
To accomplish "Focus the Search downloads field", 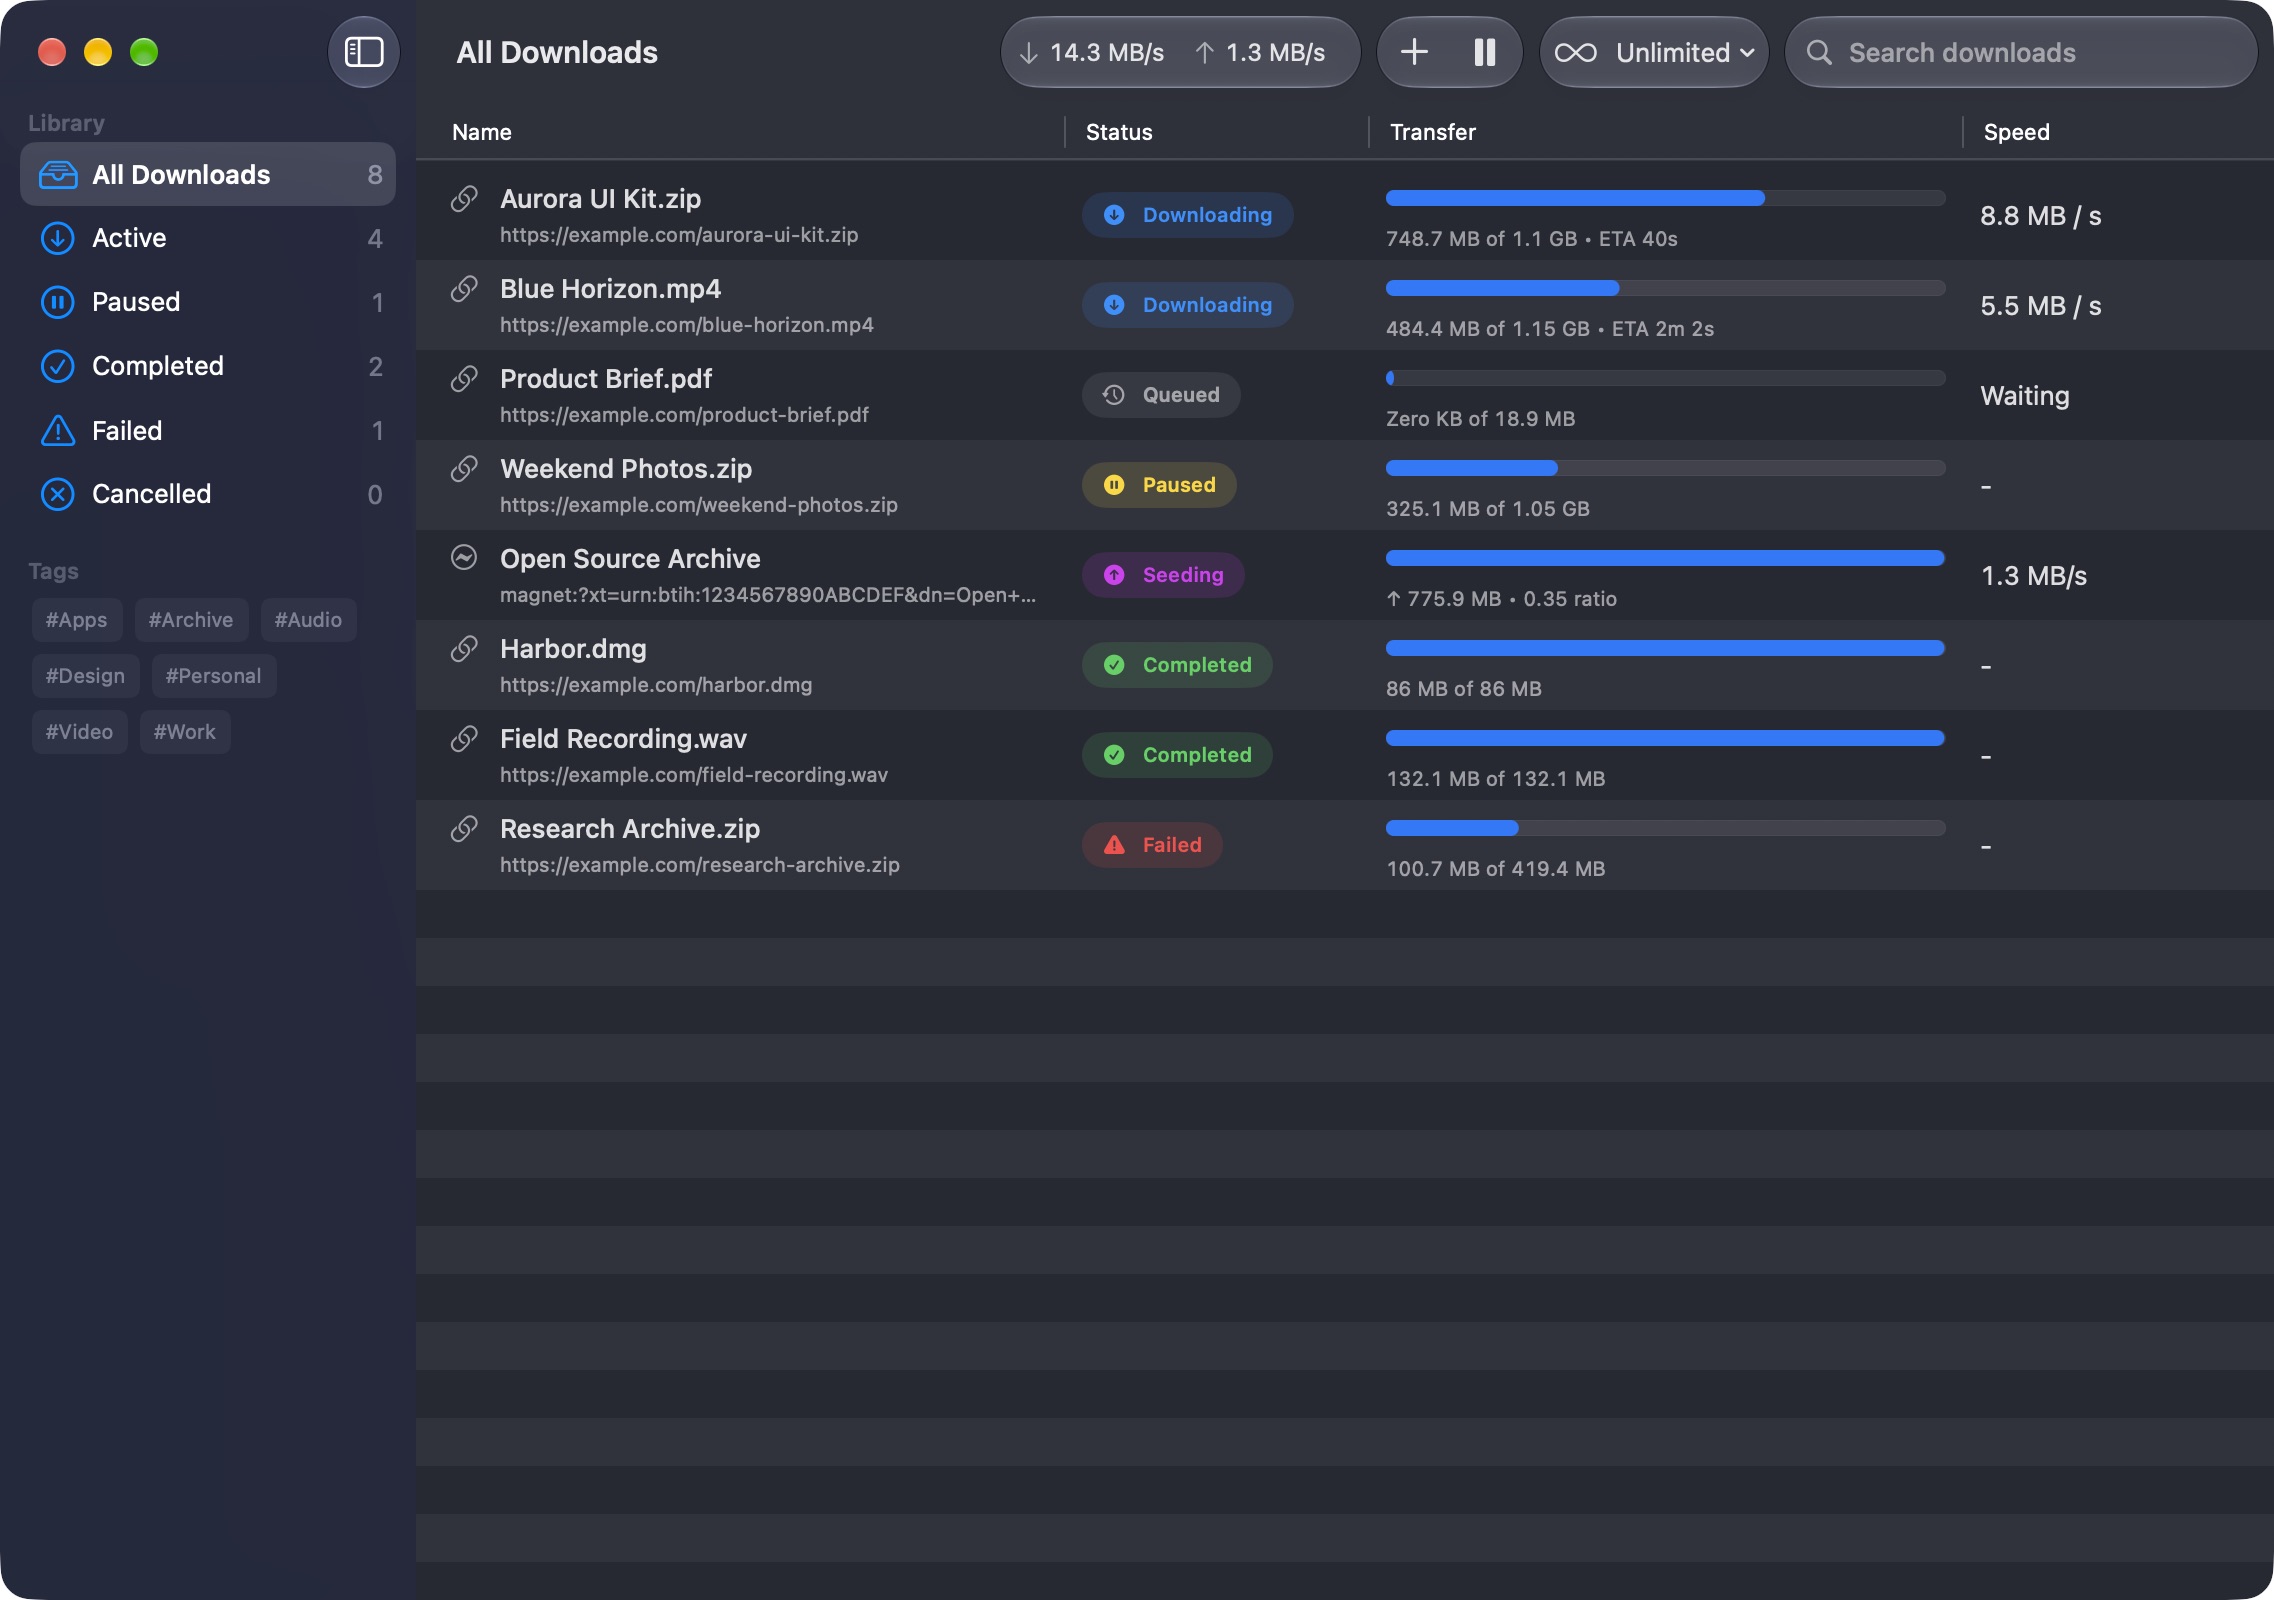I will 2021,52.
